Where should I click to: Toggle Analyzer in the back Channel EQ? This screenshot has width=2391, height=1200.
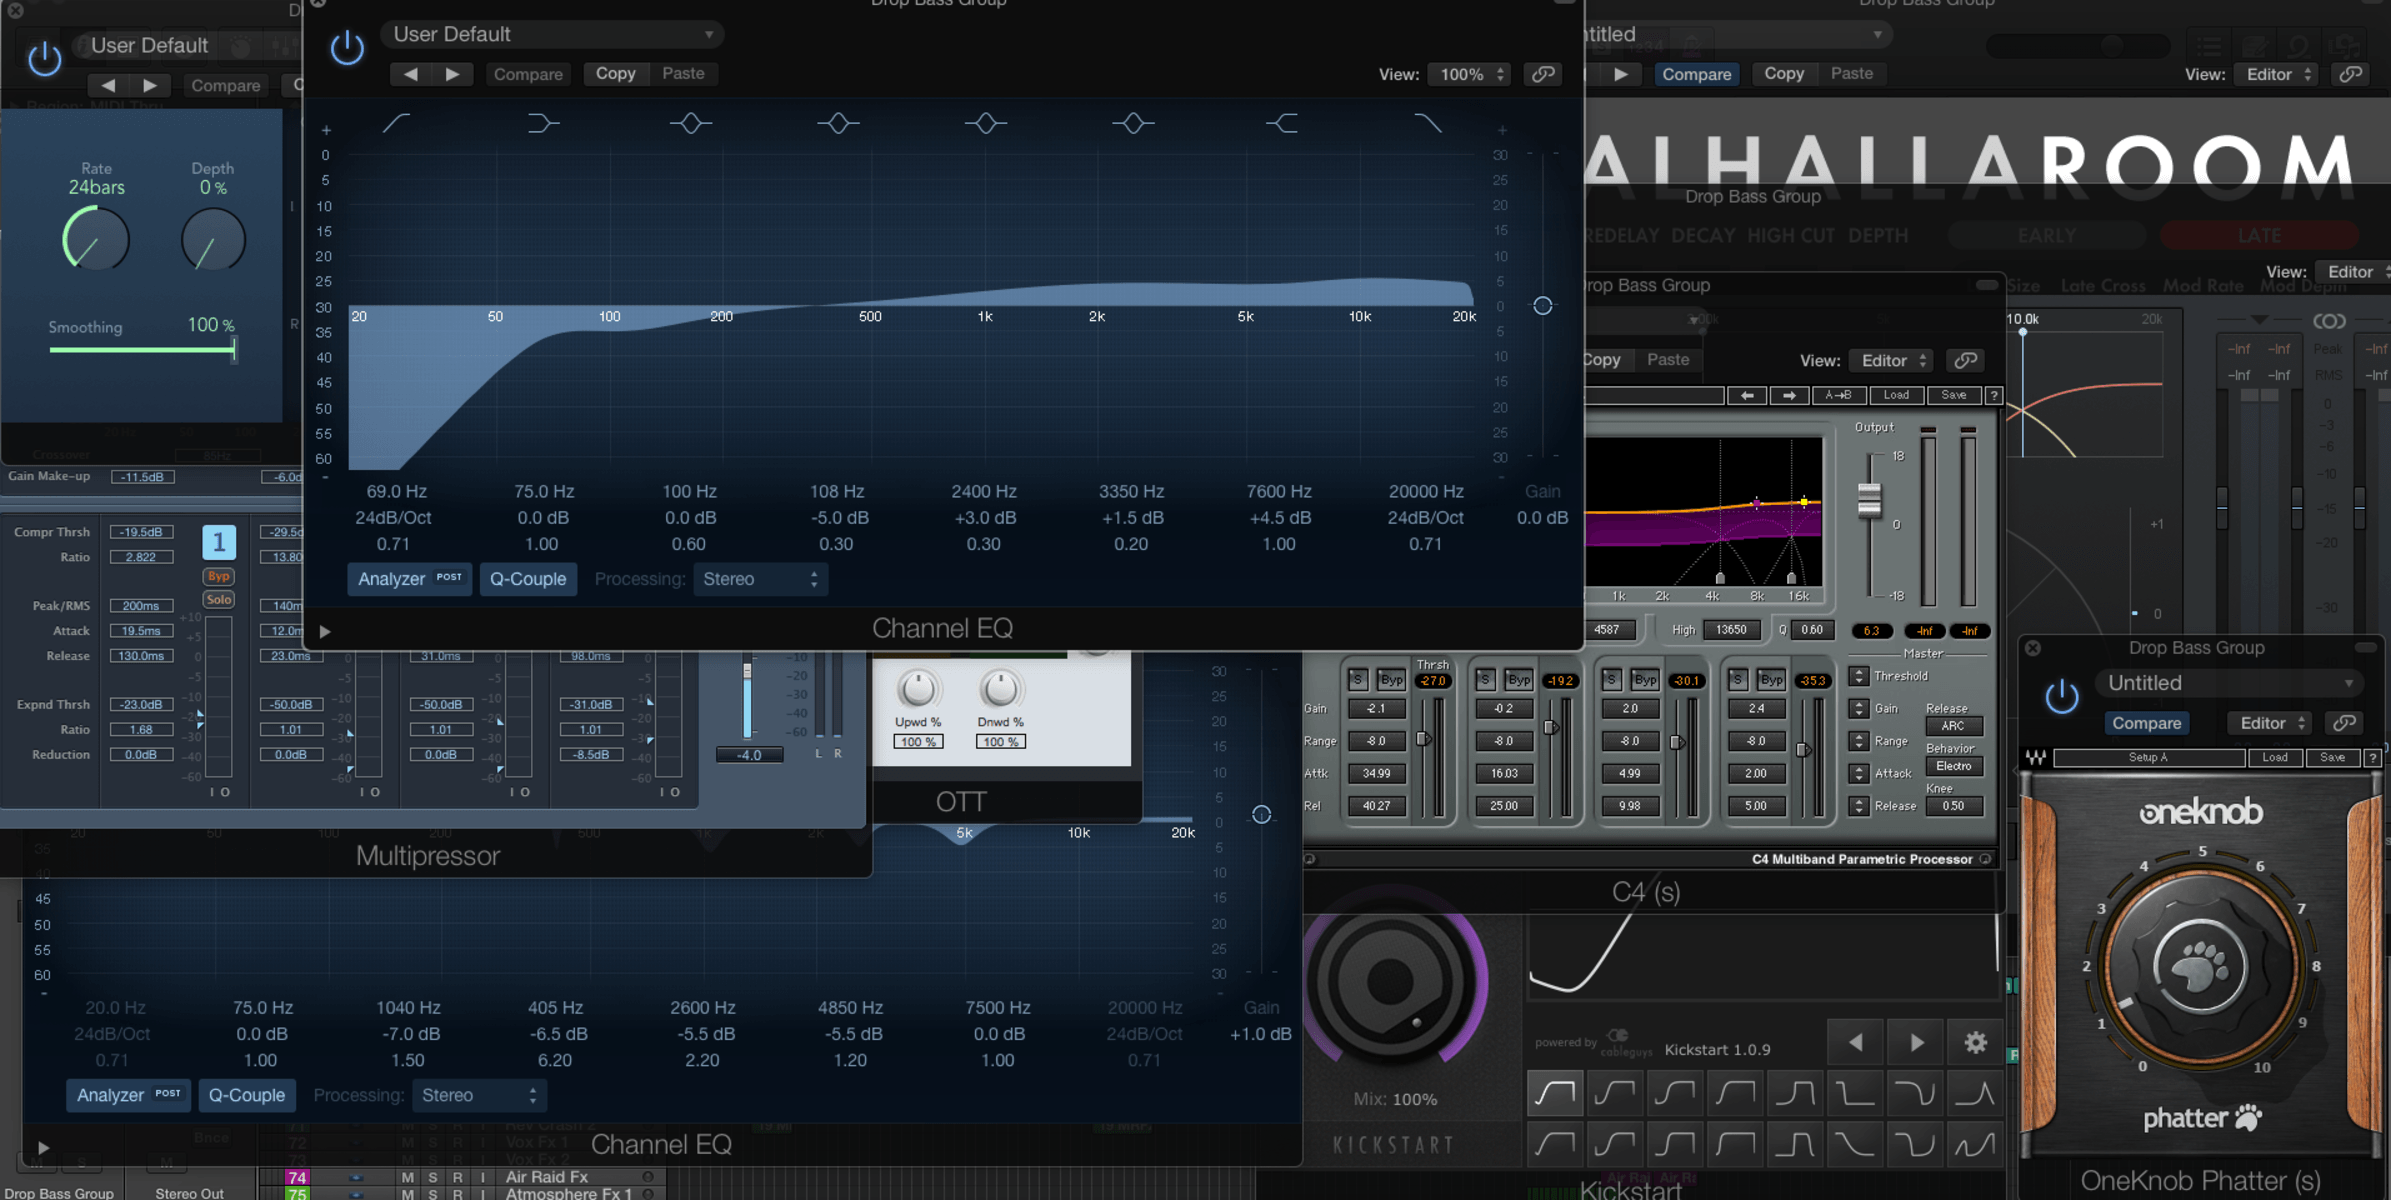(128, 1095)
